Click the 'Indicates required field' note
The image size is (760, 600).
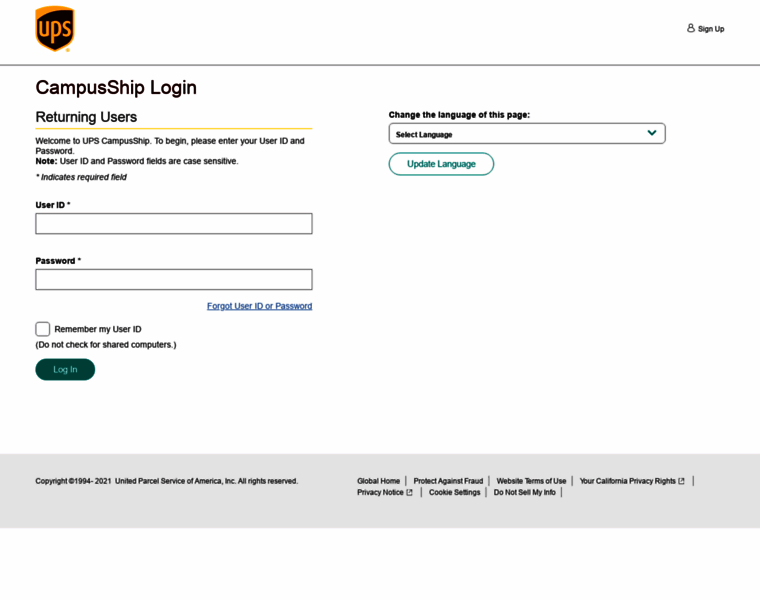point(81,177)
